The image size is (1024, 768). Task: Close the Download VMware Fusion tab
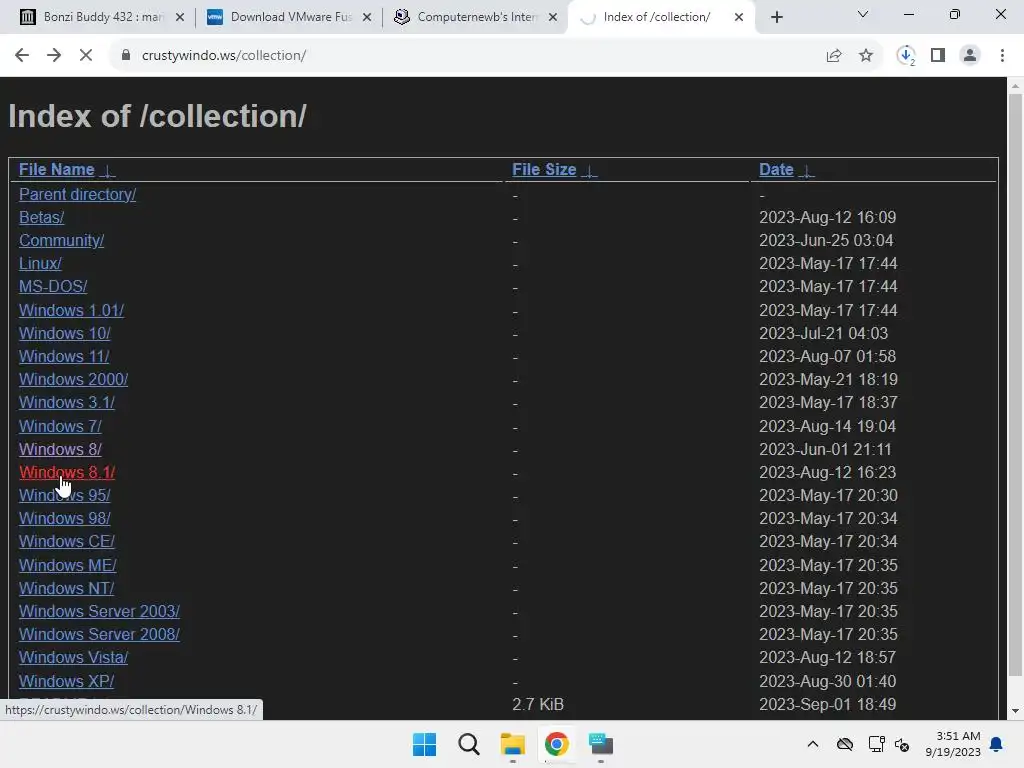pyautogui.click(x=367, y=17)
